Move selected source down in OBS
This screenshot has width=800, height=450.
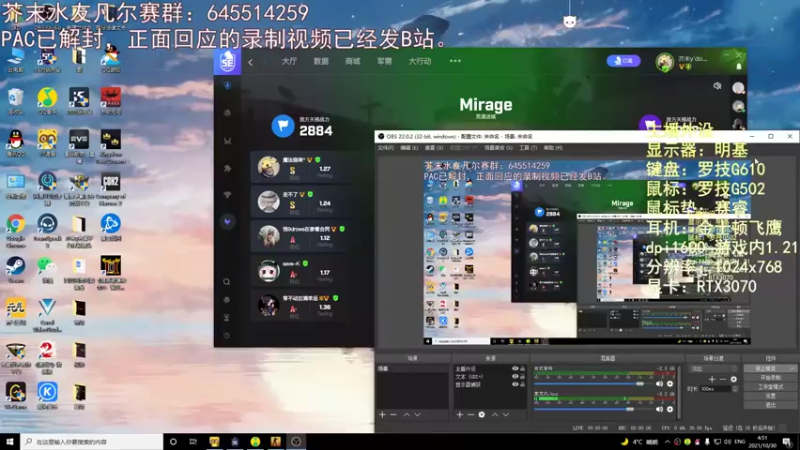(x=506, y=415)
